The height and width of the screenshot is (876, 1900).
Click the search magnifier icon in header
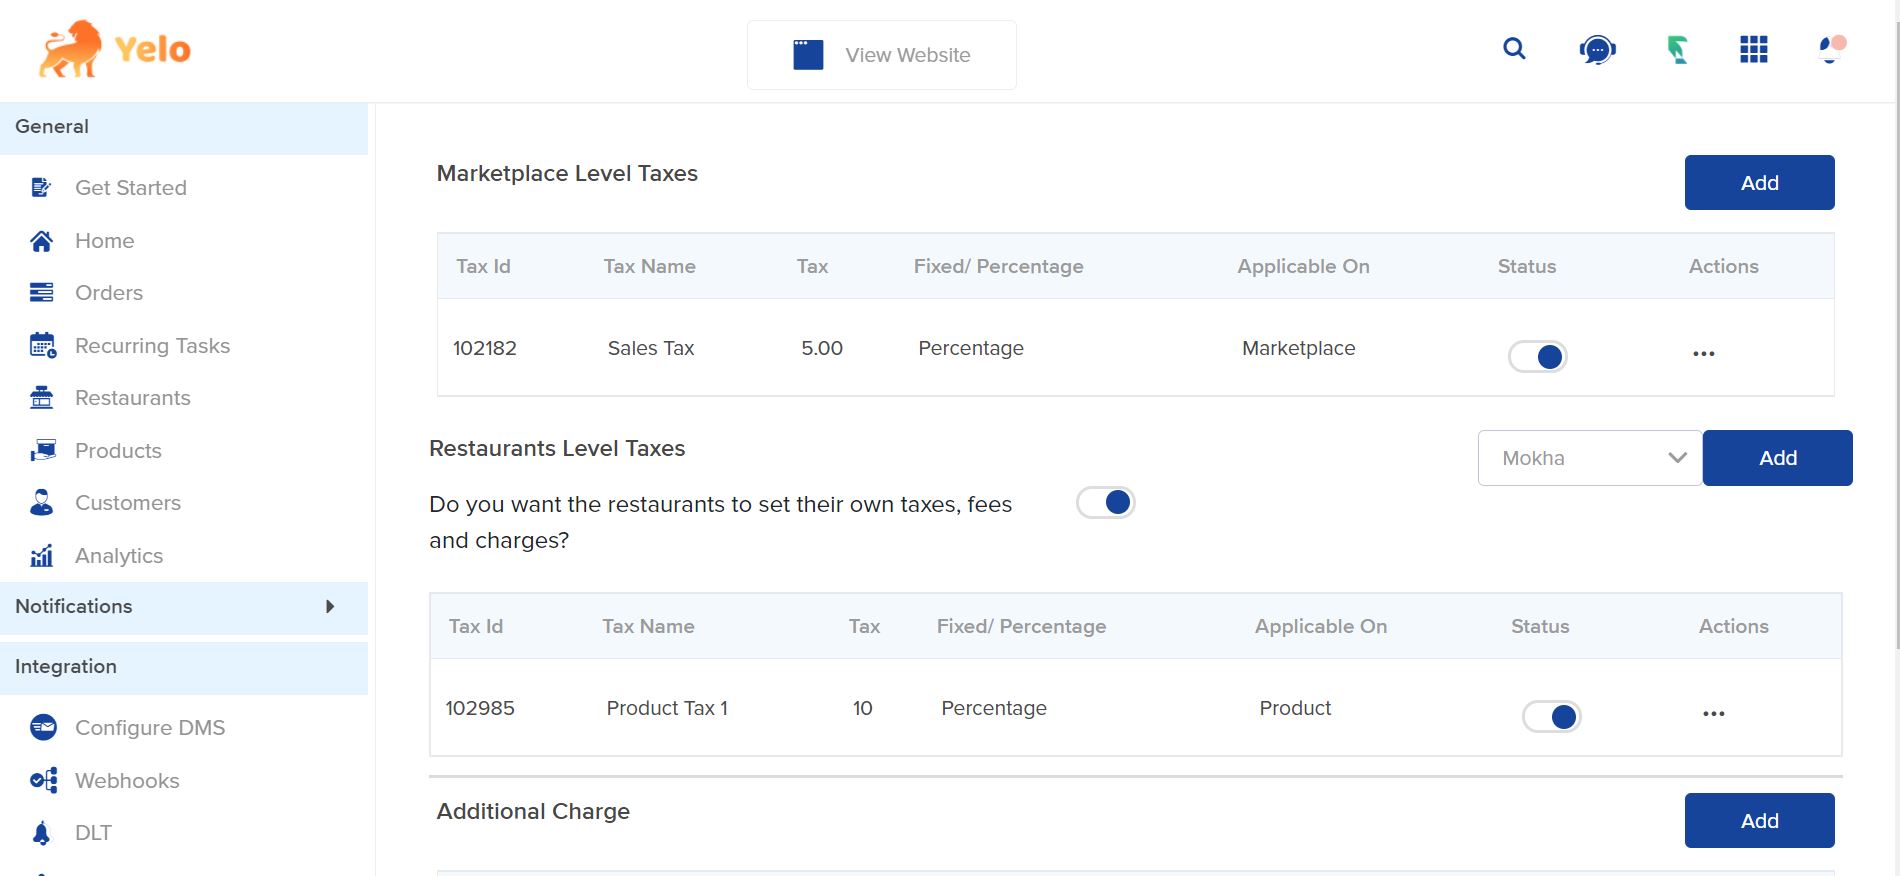(1514, 49)
